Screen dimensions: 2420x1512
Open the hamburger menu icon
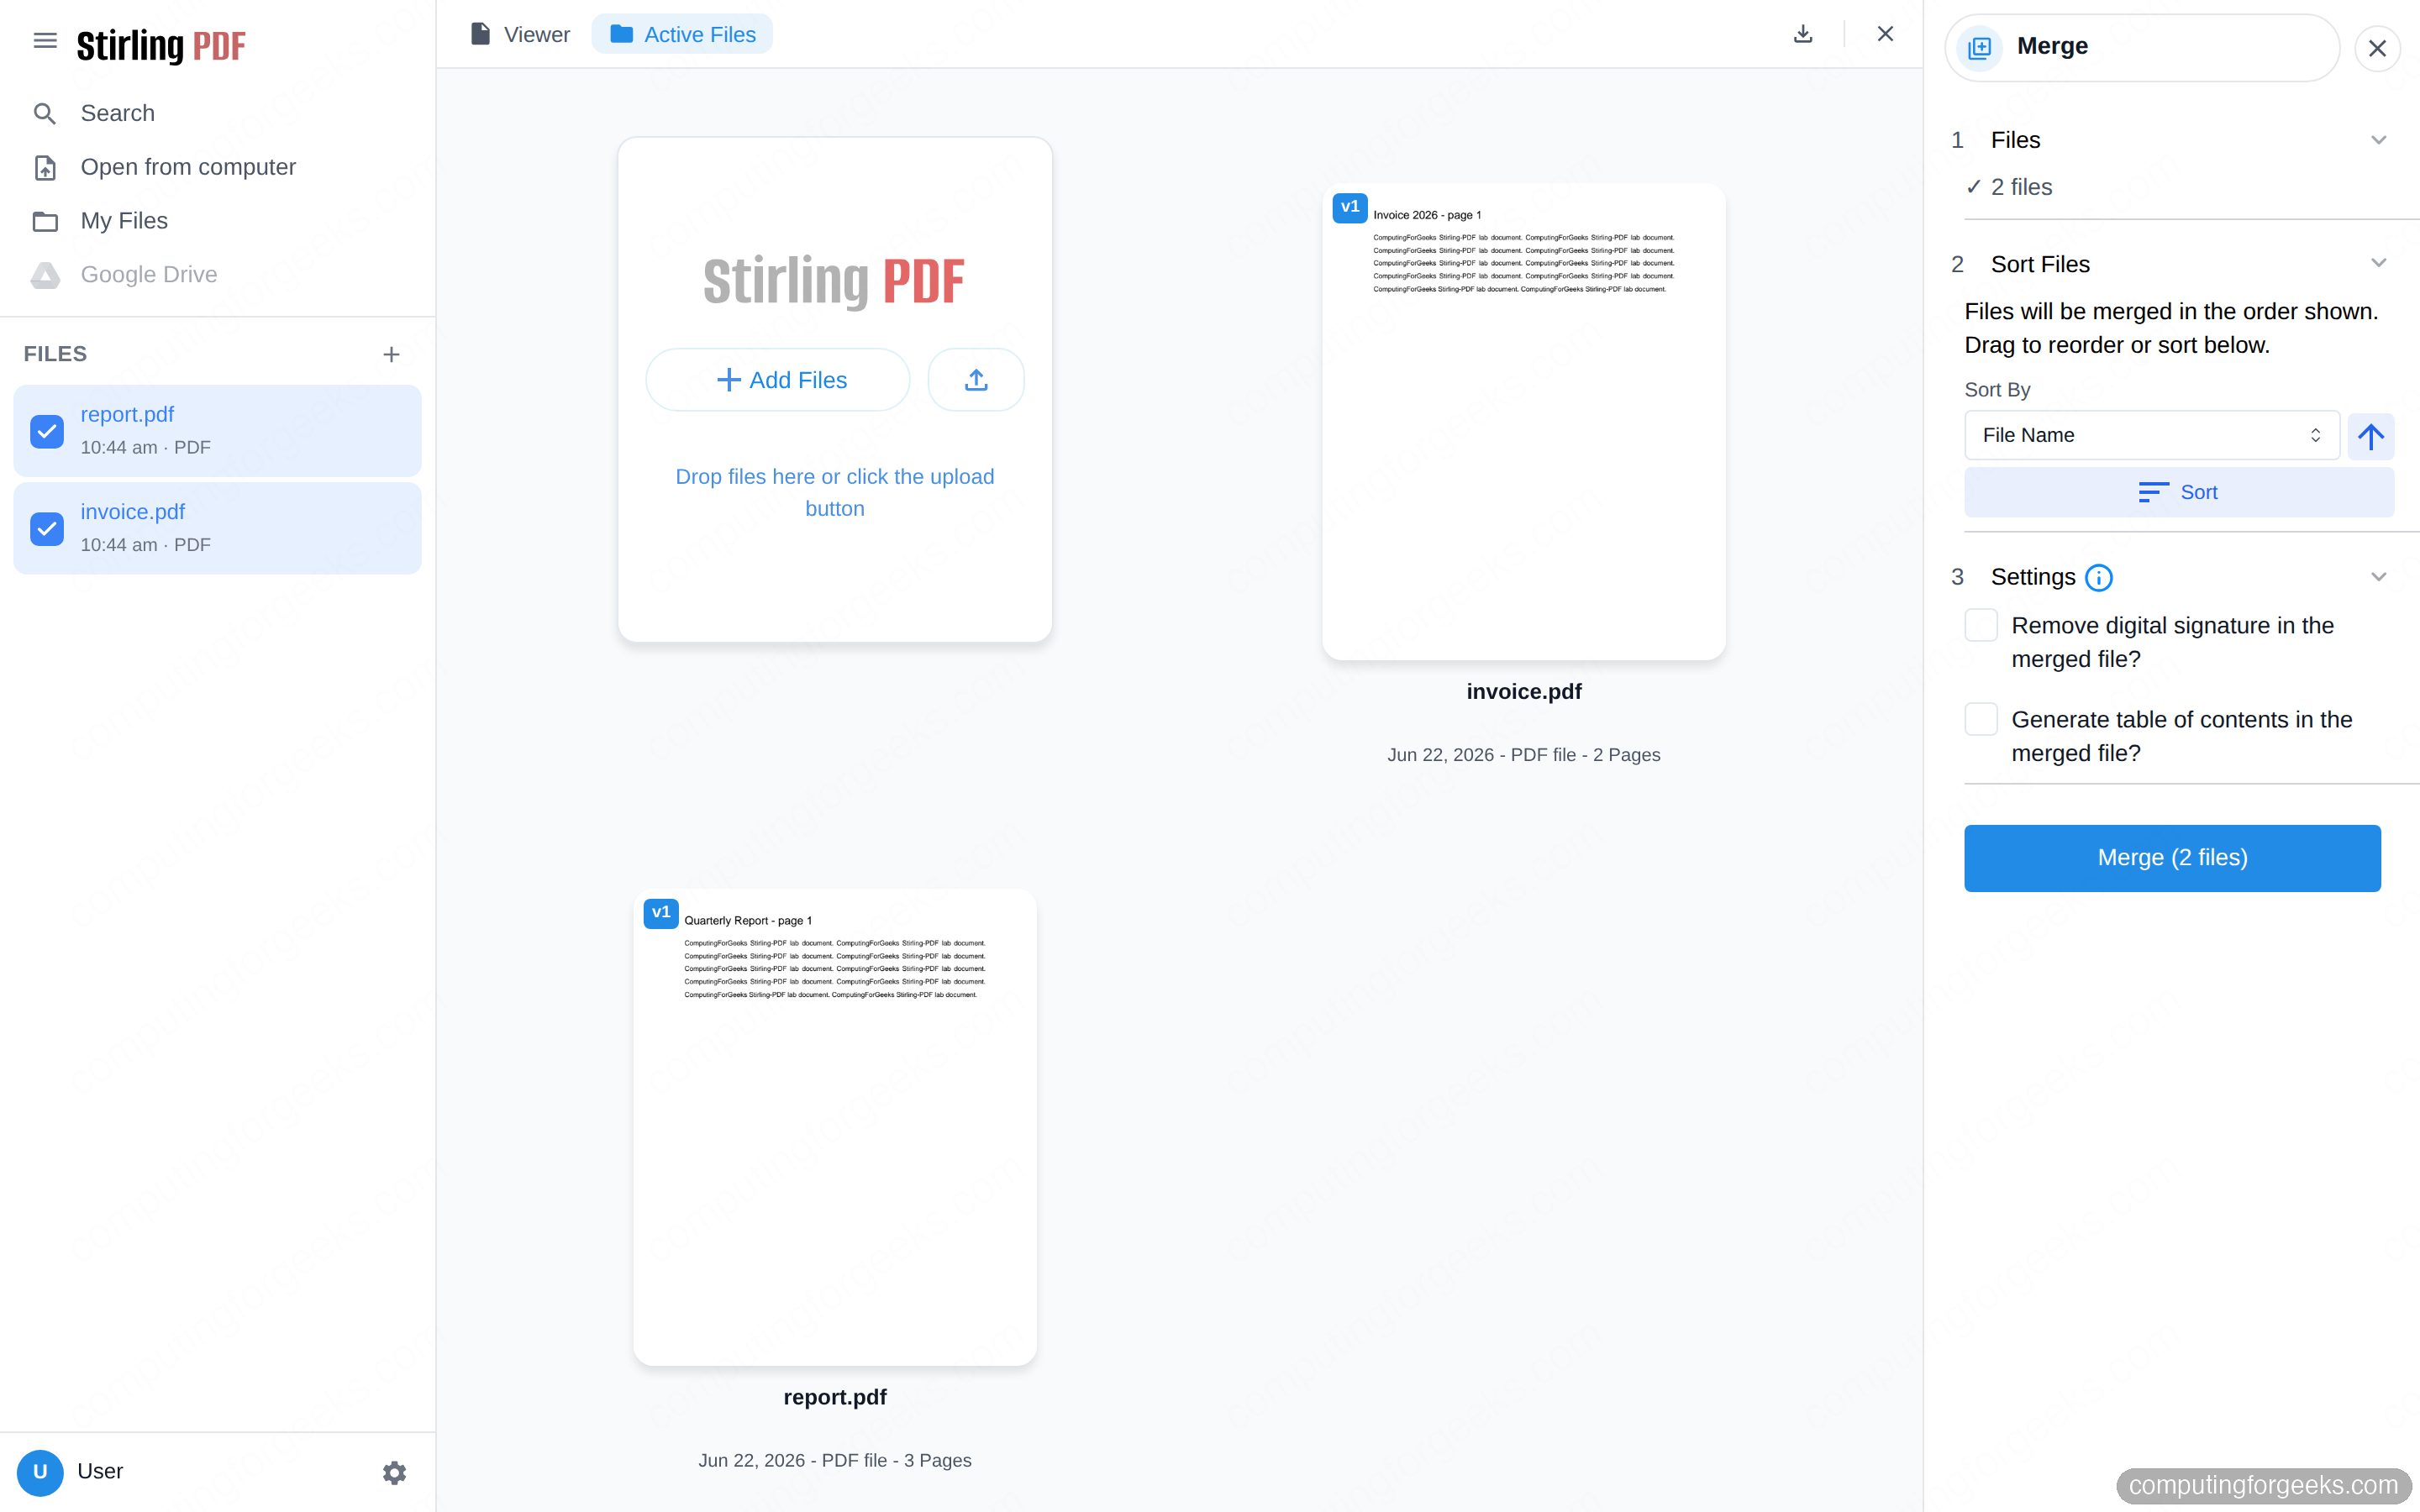pos(45,41)
